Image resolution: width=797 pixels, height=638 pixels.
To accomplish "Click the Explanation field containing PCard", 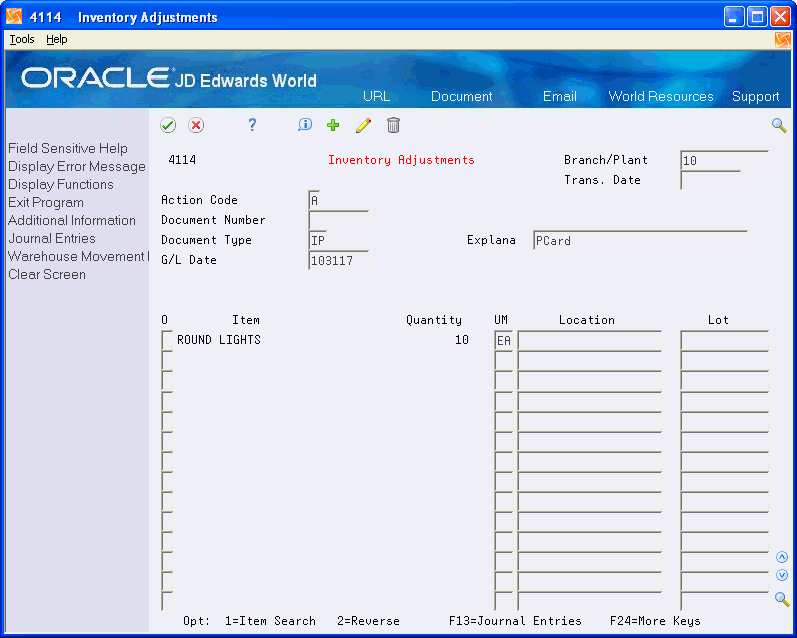I will point(640,240).
